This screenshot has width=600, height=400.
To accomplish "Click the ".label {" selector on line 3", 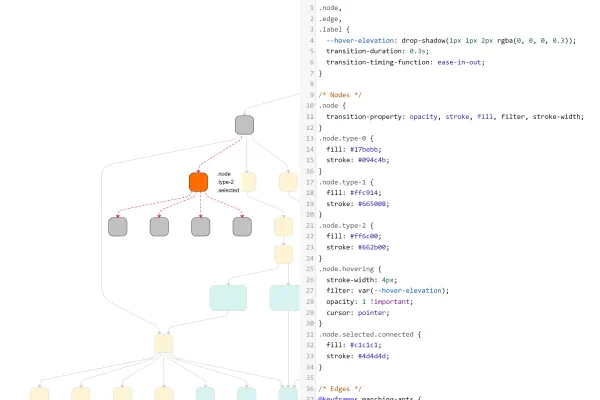I will [x=334, y=29].
